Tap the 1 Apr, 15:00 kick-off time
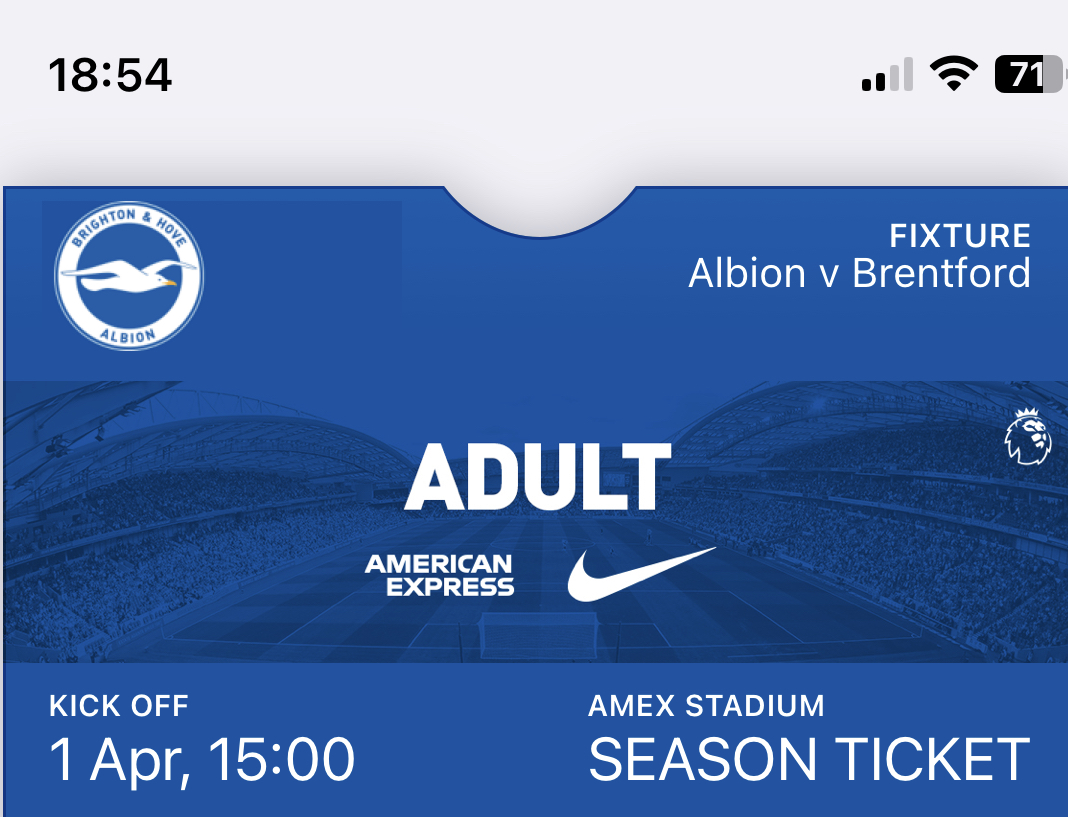The width and height of the screenshot is (1068, 817). [202, 759]
